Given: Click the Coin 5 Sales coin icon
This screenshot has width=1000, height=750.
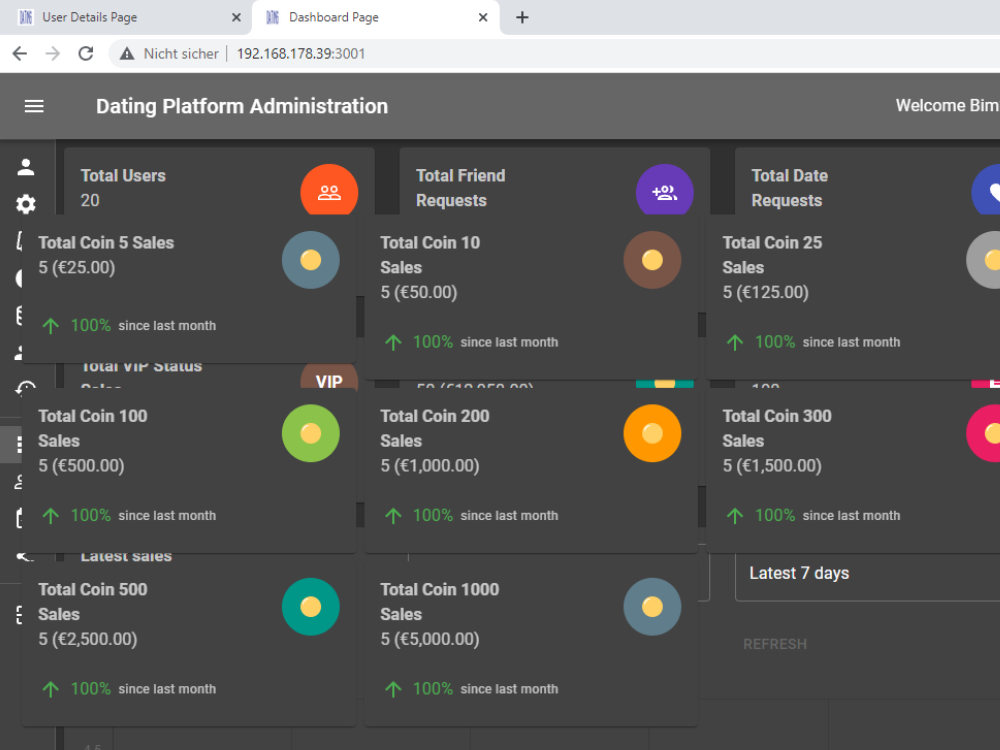Looking at the screenshot, I should [x=311, y=260].
